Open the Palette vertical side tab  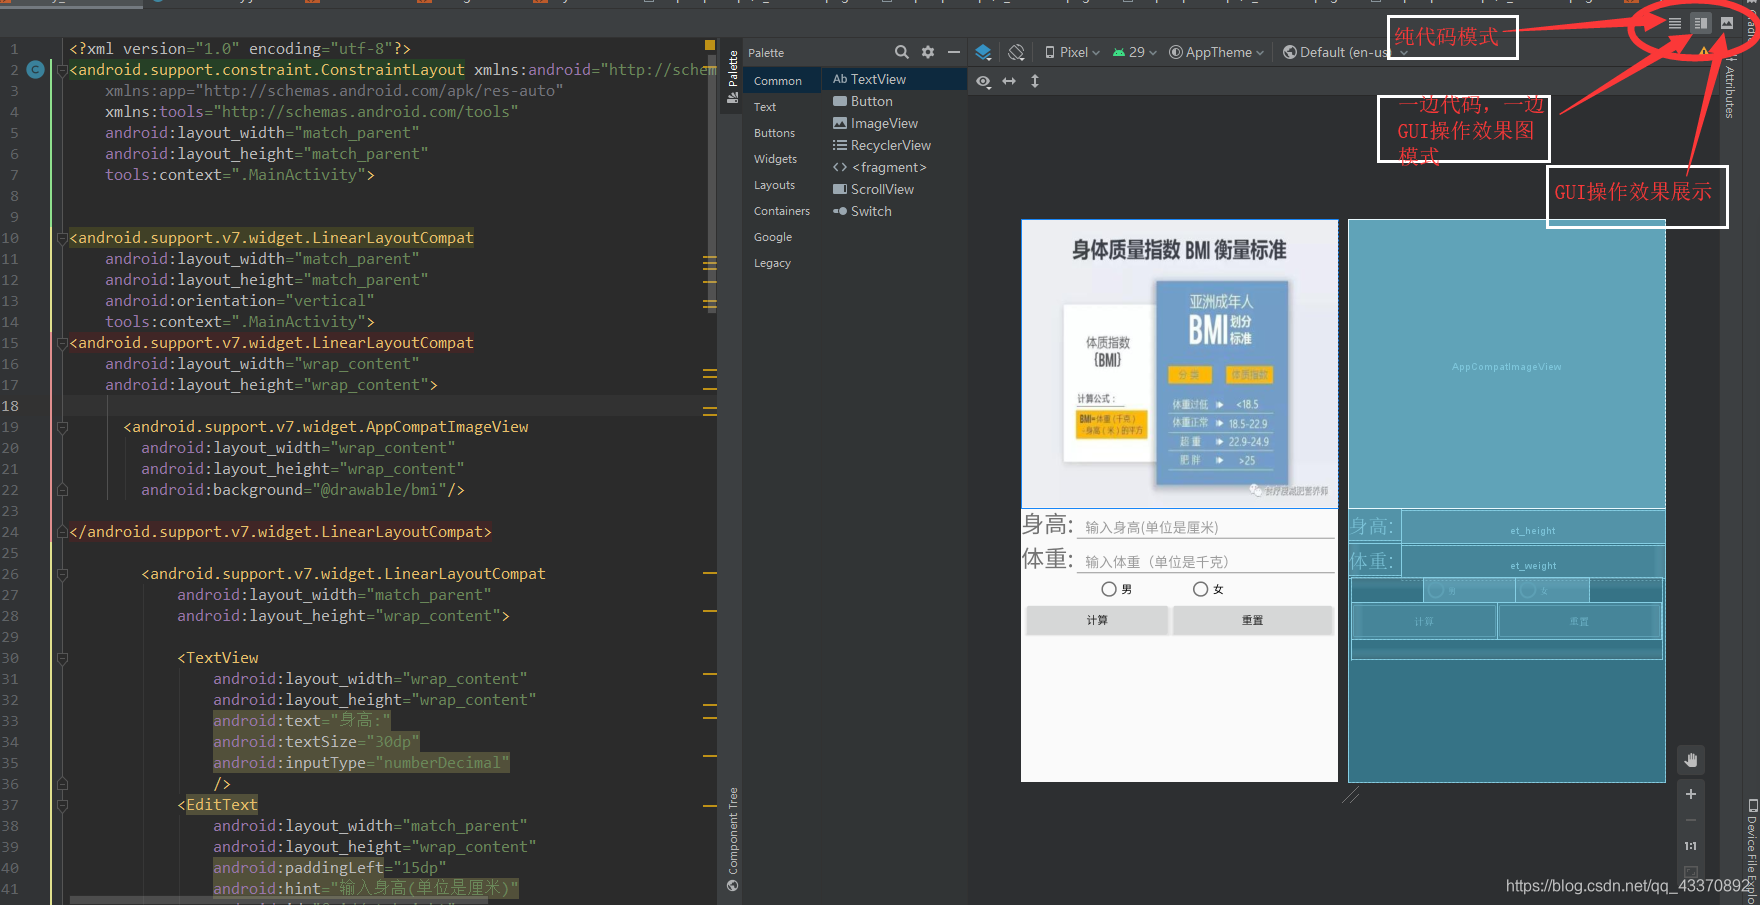733,77
